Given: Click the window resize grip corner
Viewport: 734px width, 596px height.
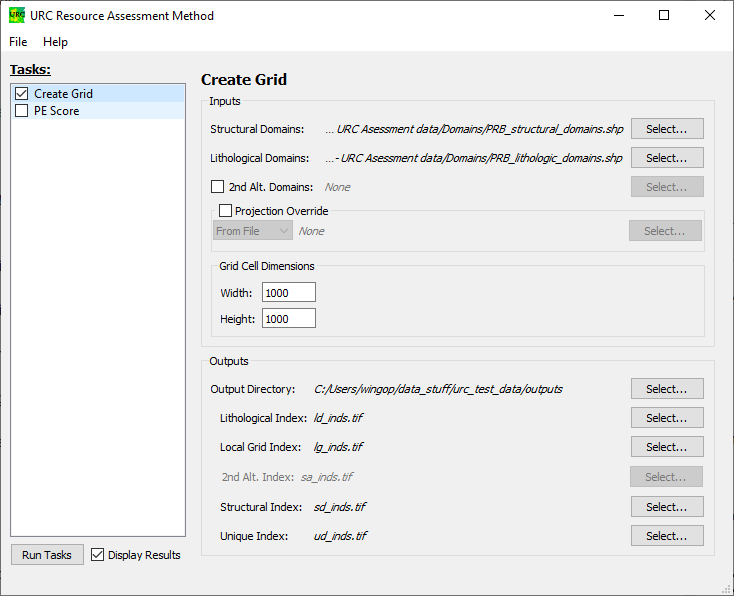Looking at the screenshot, I should pyautogui.click(x=727, y=589).
